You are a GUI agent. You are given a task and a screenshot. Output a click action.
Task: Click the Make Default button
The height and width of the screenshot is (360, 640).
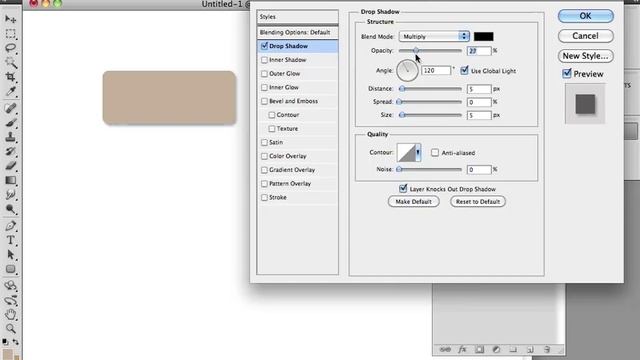click(413, 202)
